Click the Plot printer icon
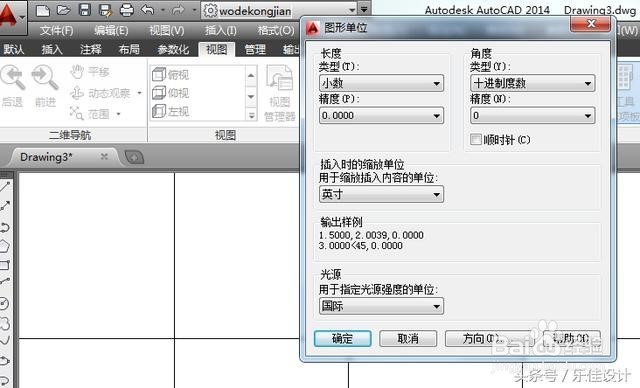Image resolution: width=640 pixels, height=388 pixels. point(127,10)
